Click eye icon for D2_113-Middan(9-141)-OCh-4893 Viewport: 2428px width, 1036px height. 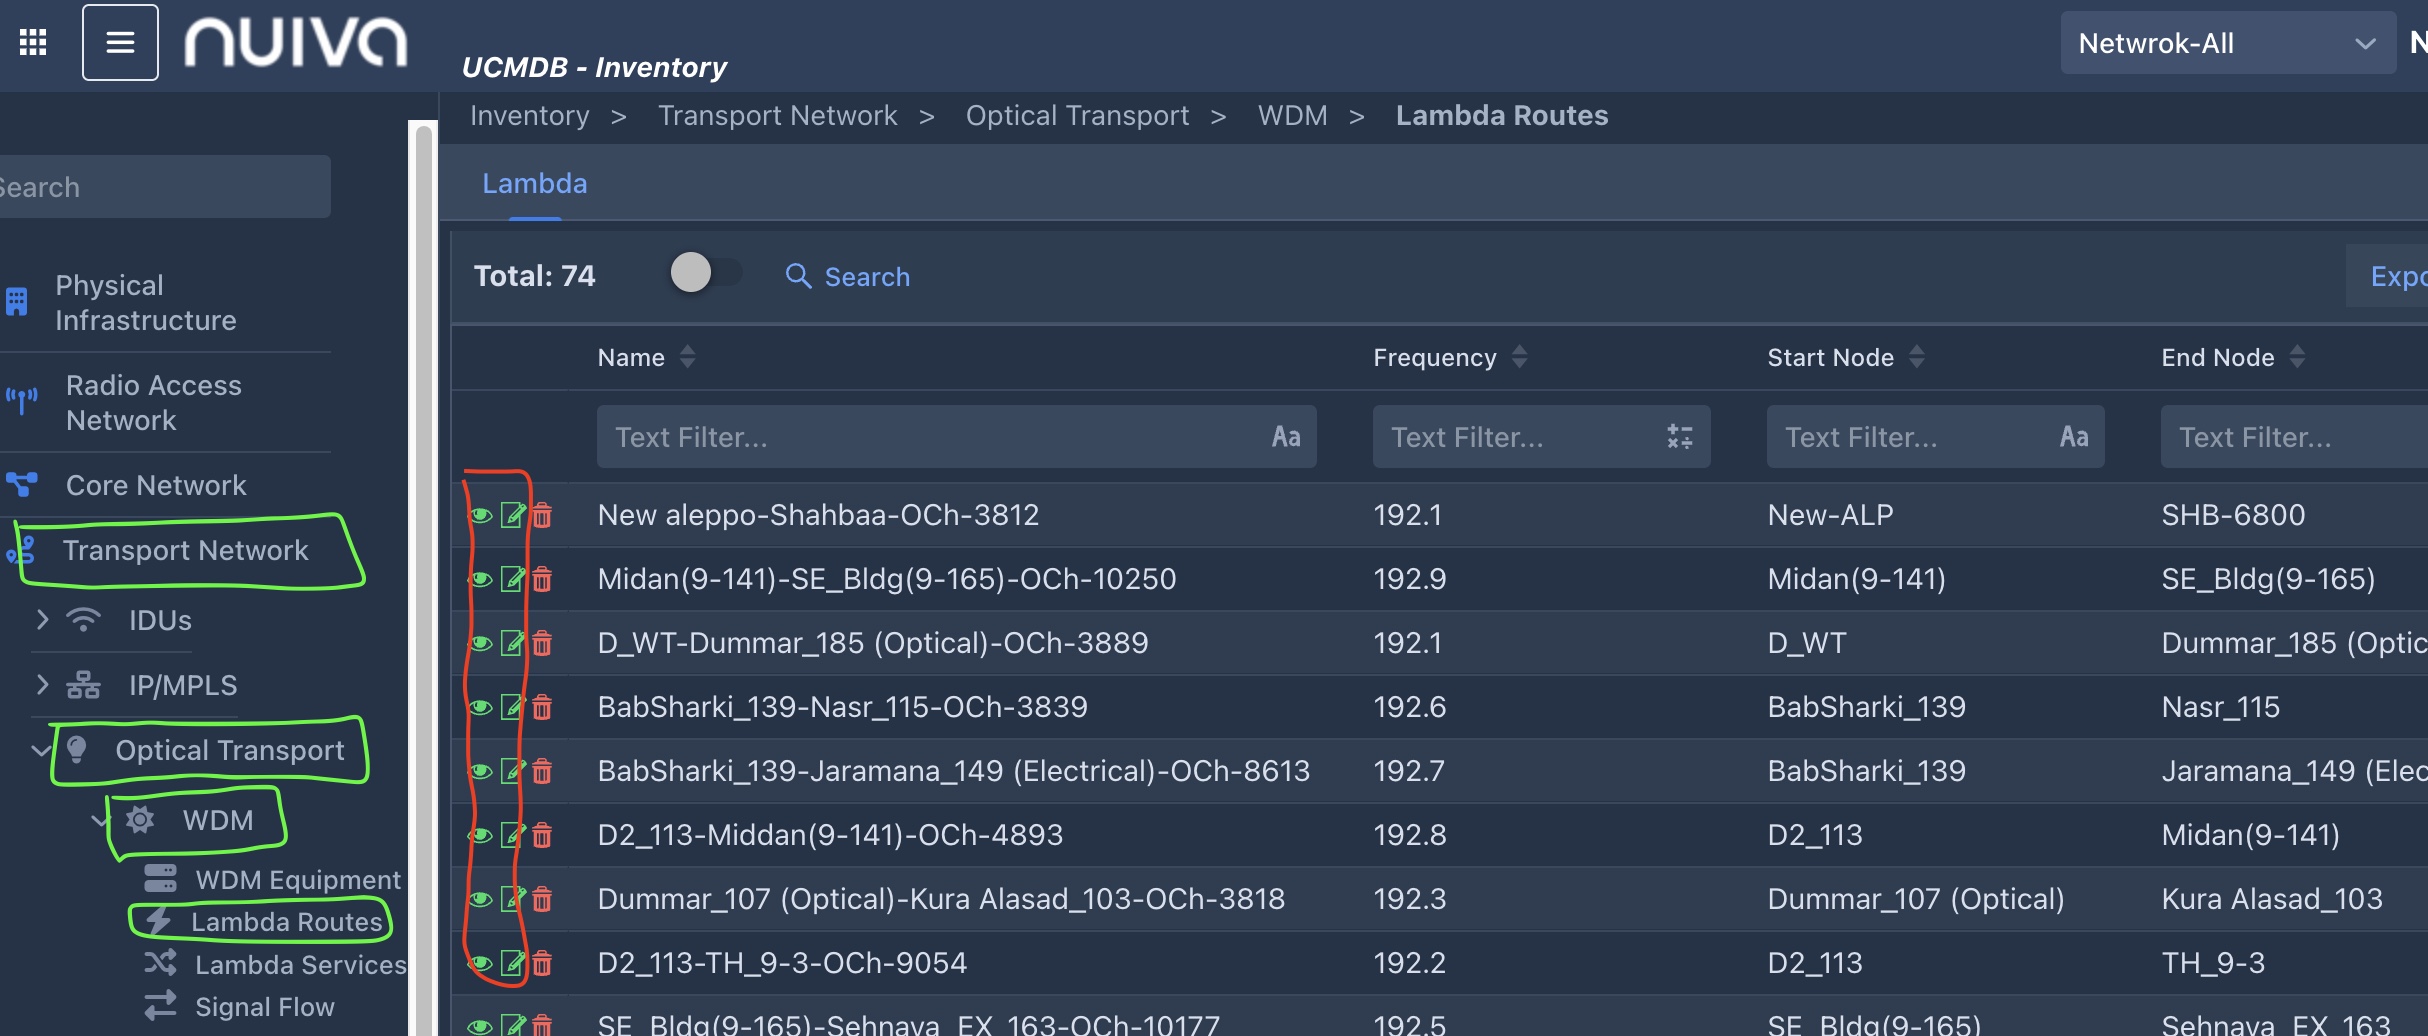481,835
